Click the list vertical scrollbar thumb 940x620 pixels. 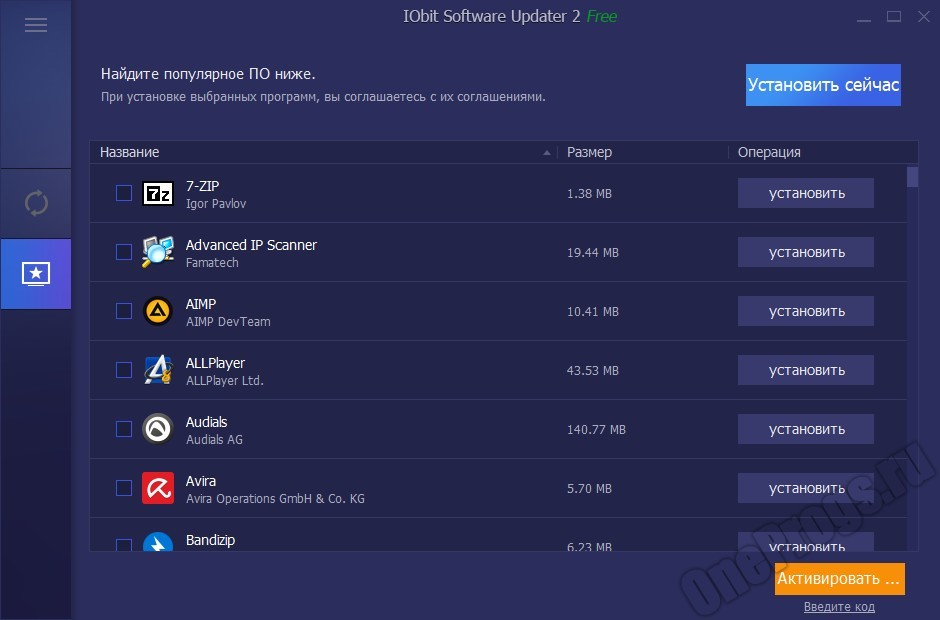(x=912, y=177)
